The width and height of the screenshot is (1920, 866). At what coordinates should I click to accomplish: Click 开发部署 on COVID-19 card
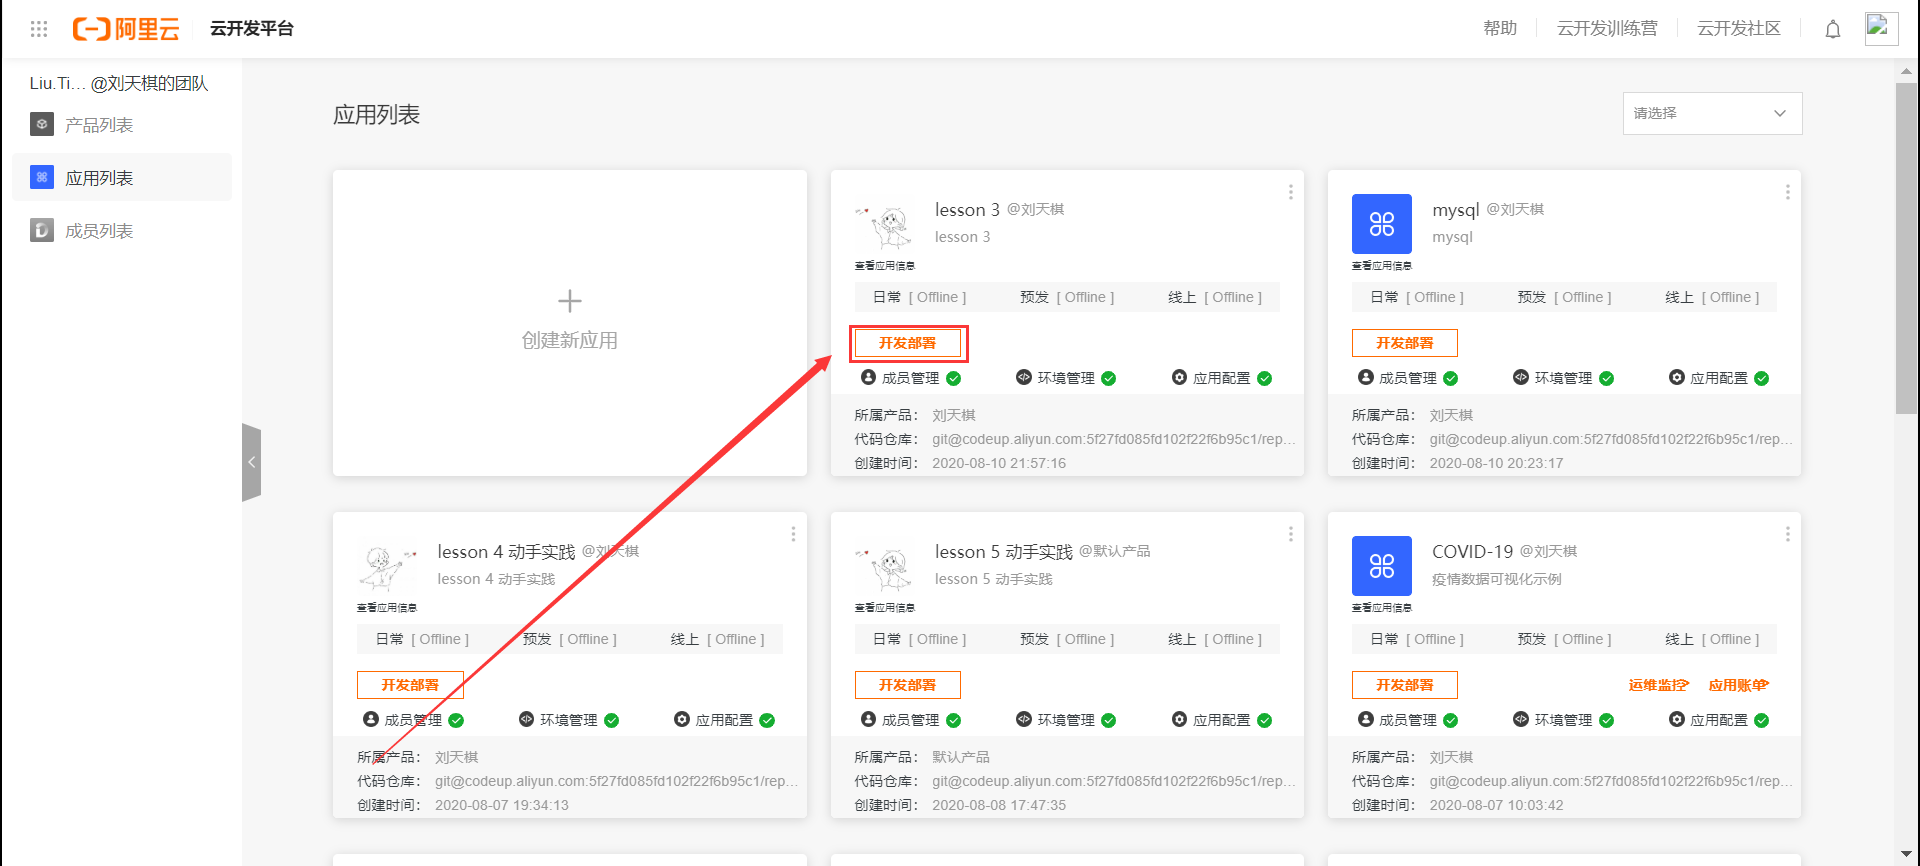point(1404,685)
